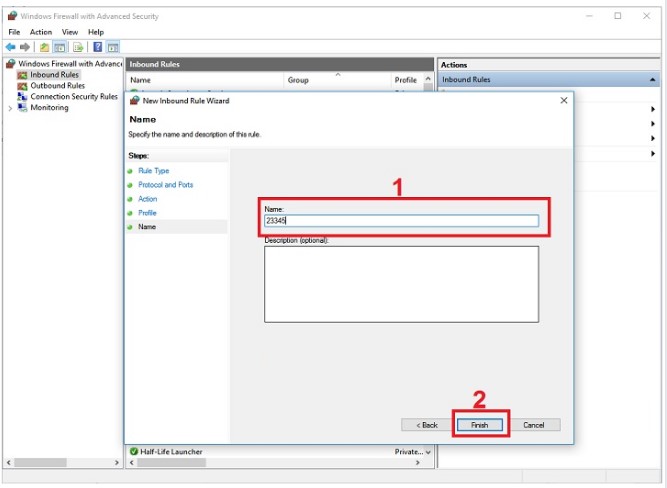Viewport: 667px width, 488px height.
Task: Click the Show/Hide Console Tree toolbar icon
Action: tap(60, 47)
